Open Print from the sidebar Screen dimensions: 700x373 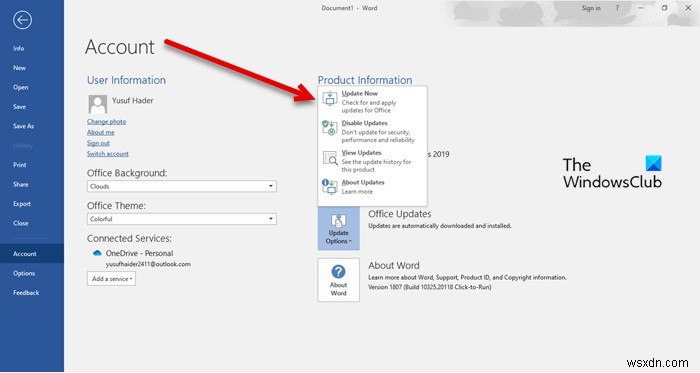(x=20, y=165)
